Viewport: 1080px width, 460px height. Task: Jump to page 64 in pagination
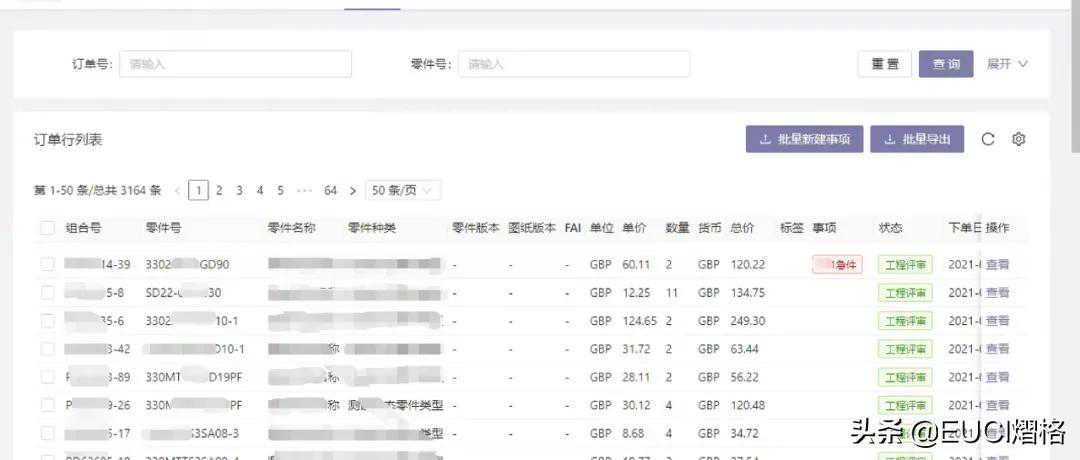330,190
